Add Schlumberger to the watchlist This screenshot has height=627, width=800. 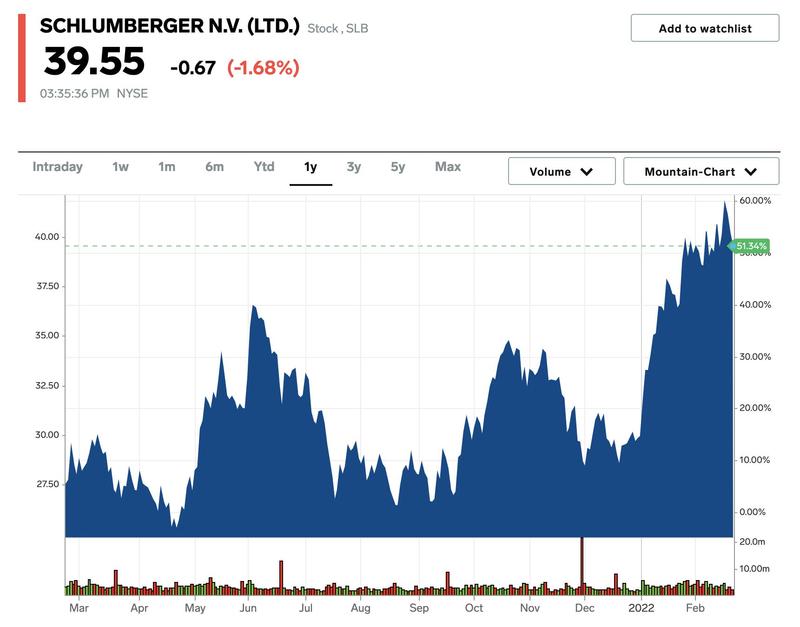(x=705, y=28)
